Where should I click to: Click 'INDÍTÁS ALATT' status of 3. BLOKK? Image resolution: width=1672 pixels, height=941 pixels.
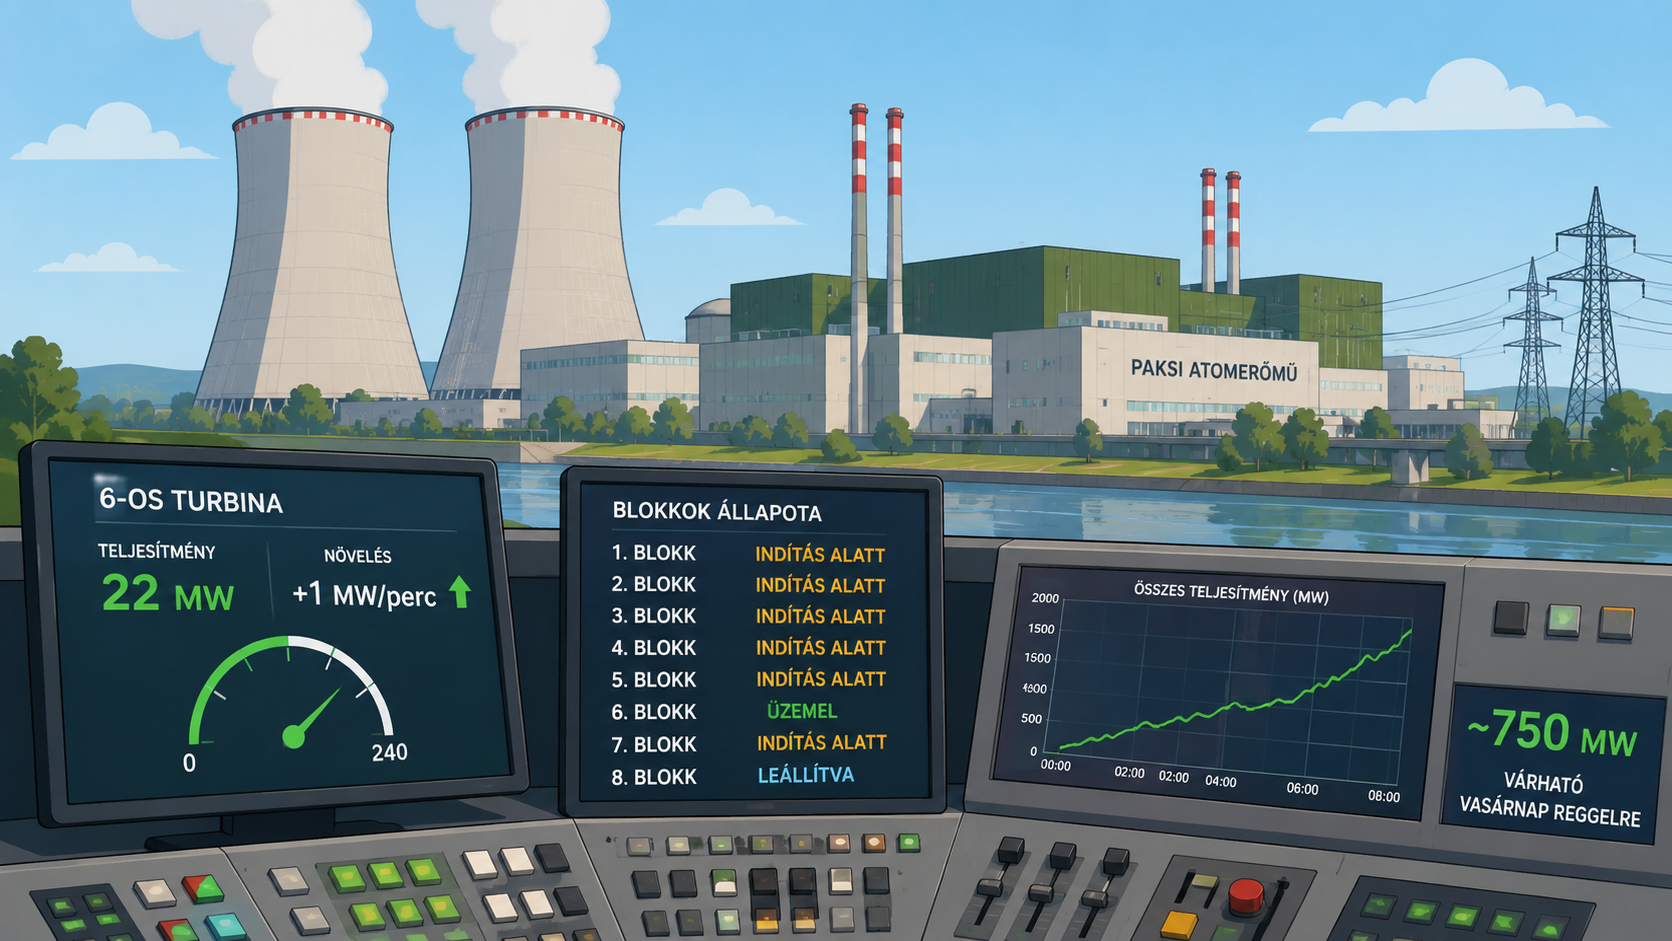coord(820,617)
